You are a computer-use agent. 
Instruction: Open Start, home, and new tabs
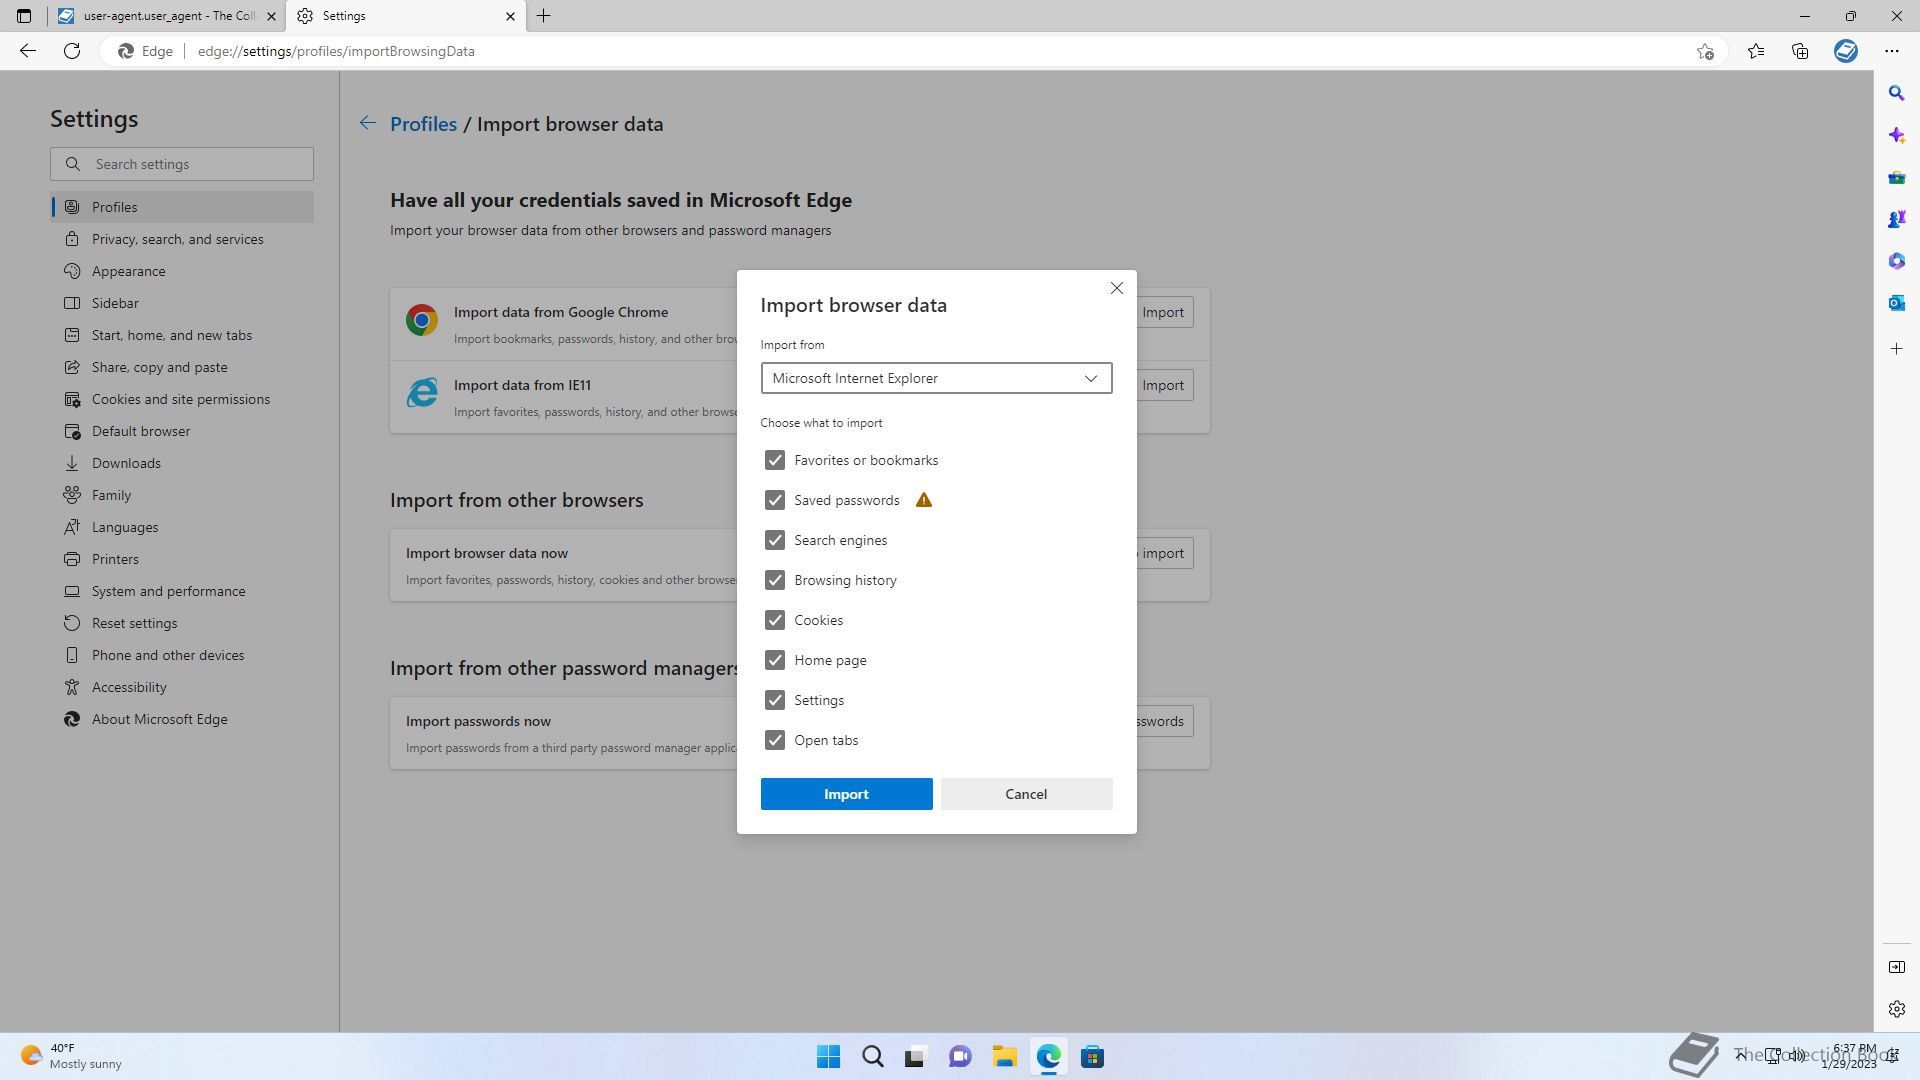(x=182, y=335)
